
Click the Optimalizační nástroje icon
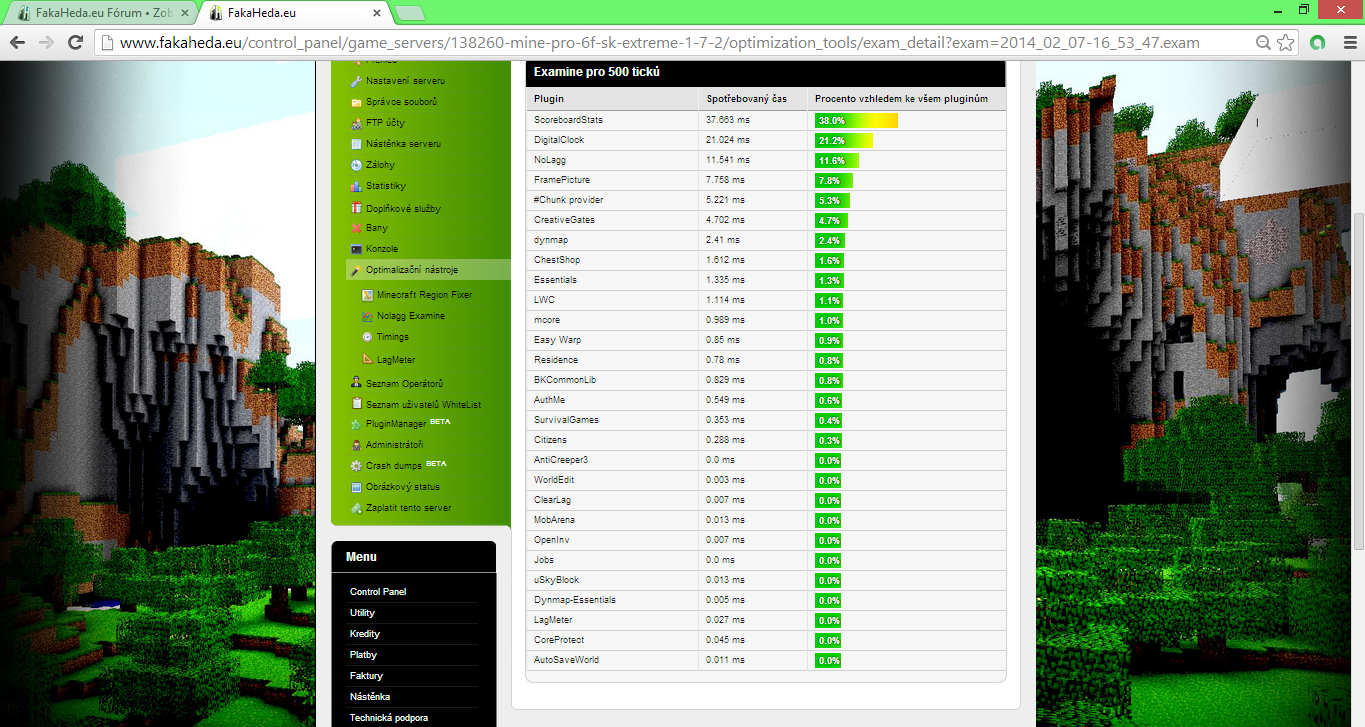tap(356, 270)
